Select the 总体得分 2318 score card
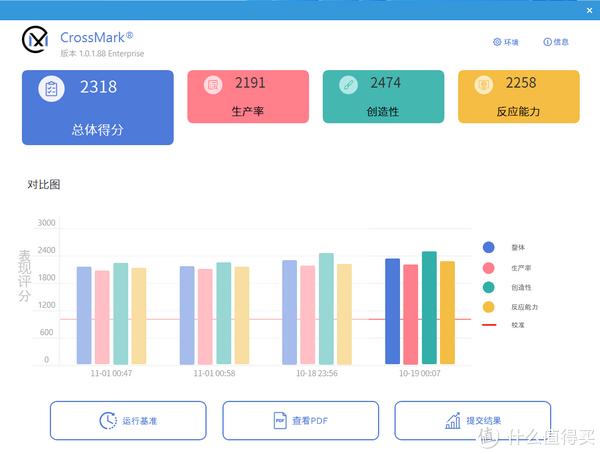600x454 pixels. [x=98, y=108]
